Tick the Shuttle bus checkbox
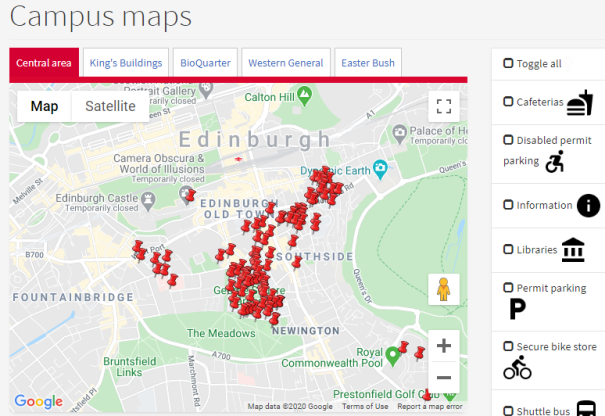The height and width of the screenshot is (416, 605). [x=508, y=411]
